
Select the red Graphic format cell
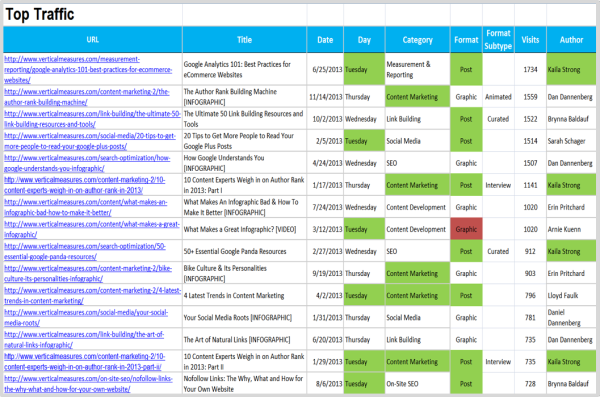point(466,229)
